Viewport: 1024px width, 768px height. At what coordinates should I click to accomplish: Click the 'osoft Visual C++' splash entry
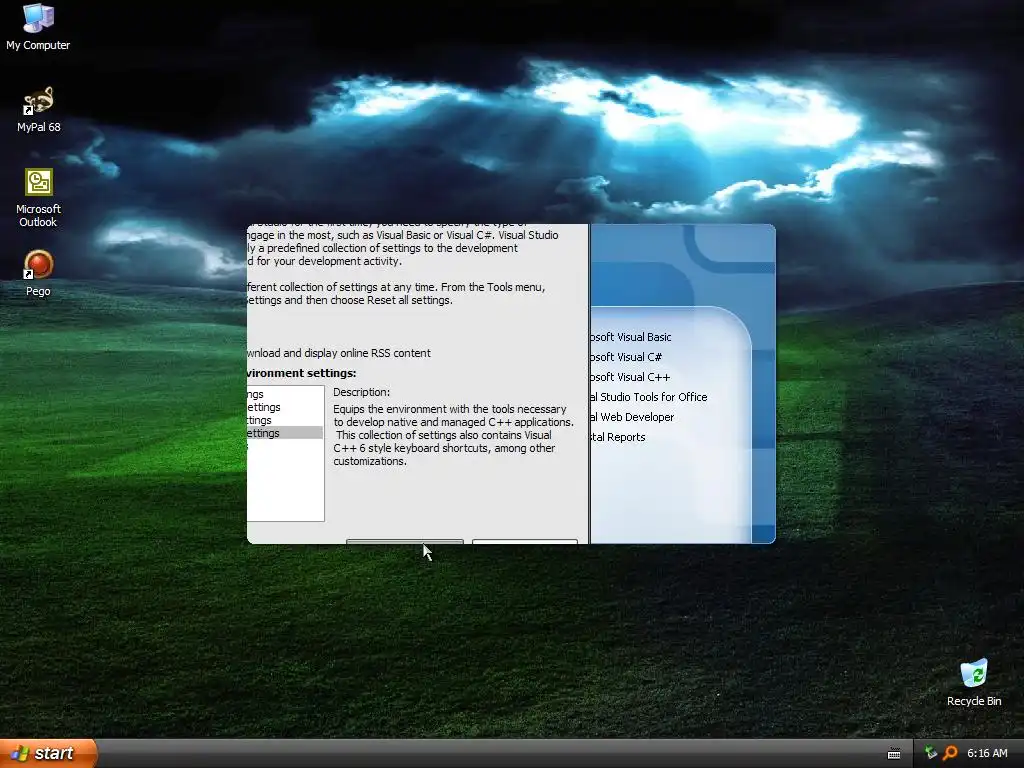630,377
